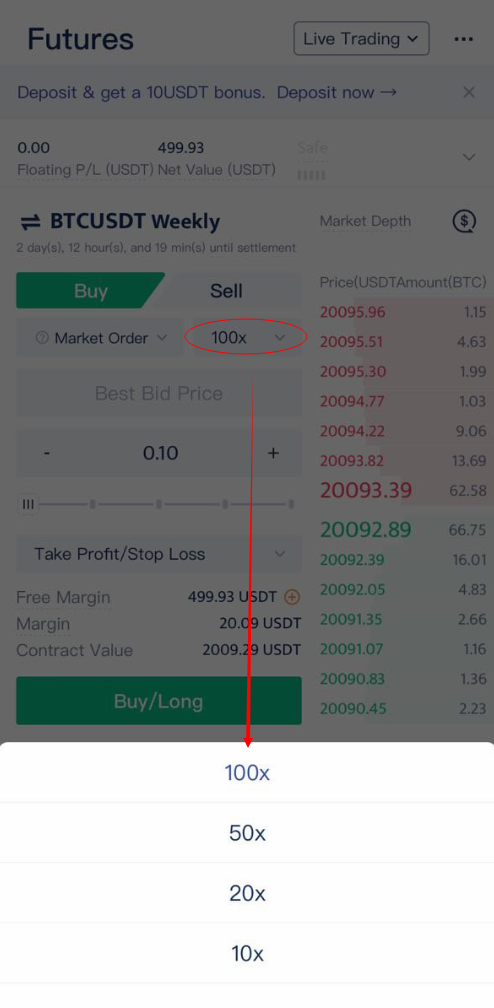Viewport: 494px width, 1008px height.
Task: Expand the 100x leverage selector
Action: tap(246, 338)
